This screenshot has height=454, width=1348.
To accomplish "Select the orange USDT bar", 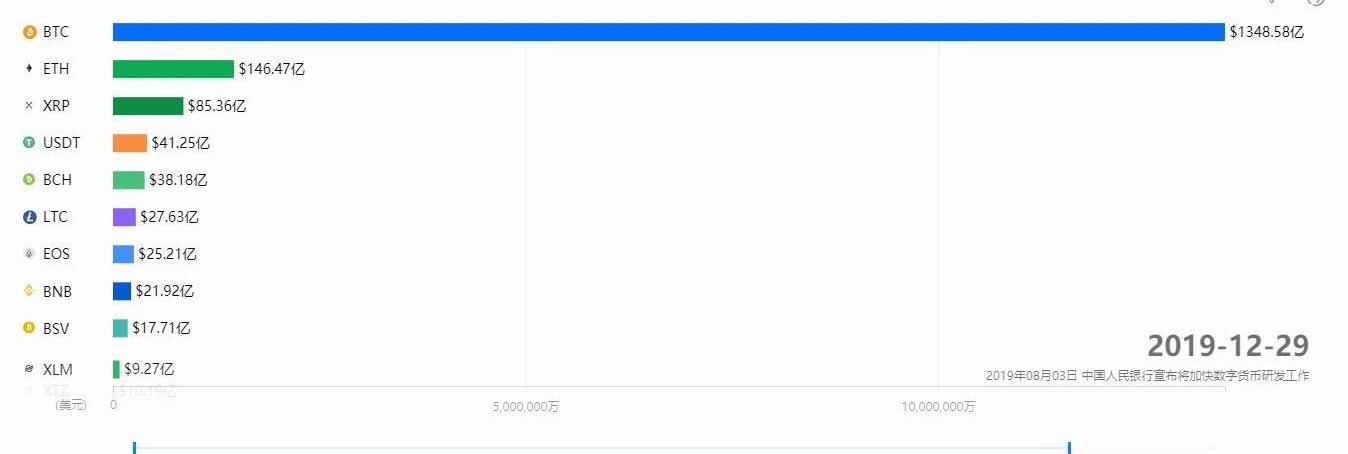I will coord(130,143).
